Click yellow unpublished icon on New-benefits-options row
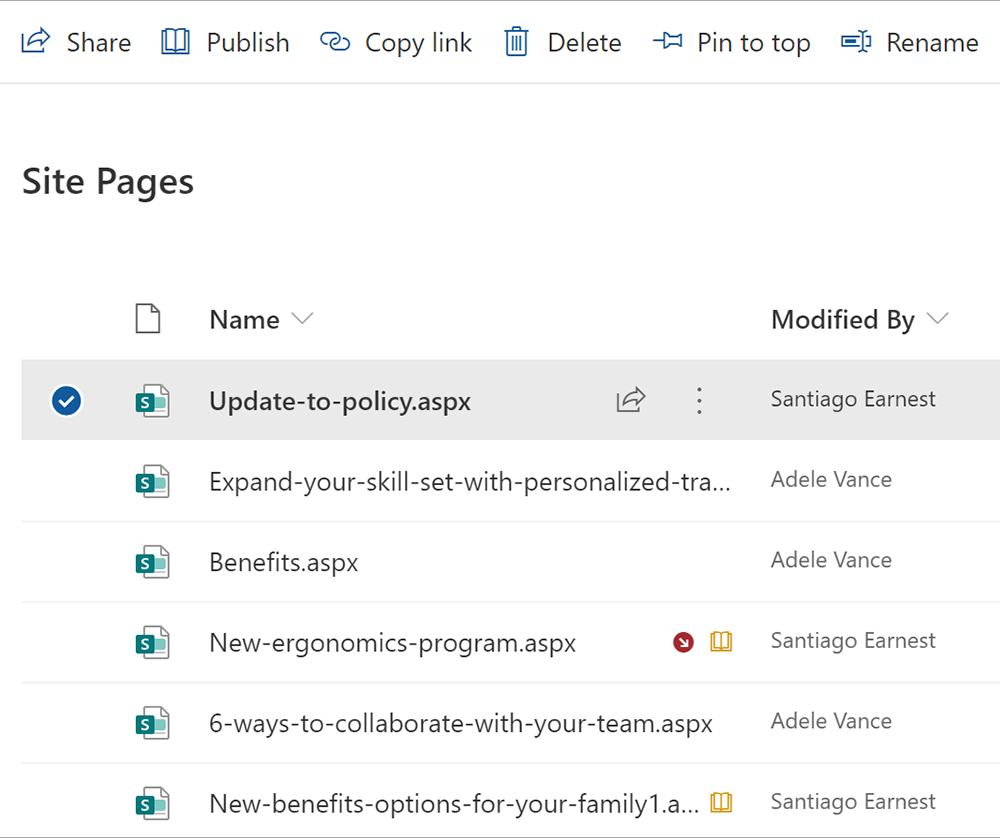 721,802
